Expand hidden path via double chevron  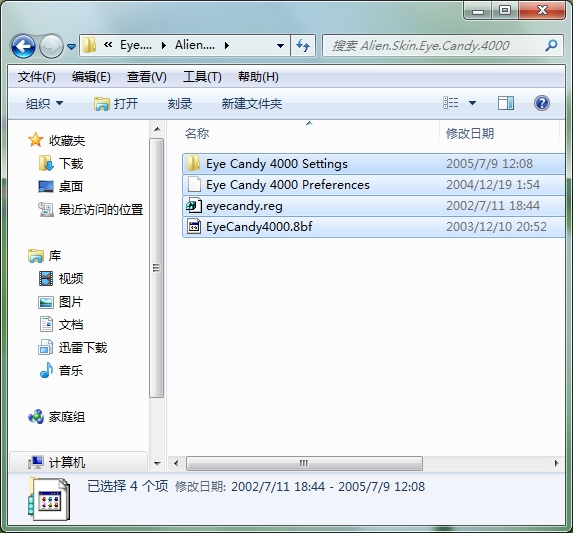(x=108, y=45)
